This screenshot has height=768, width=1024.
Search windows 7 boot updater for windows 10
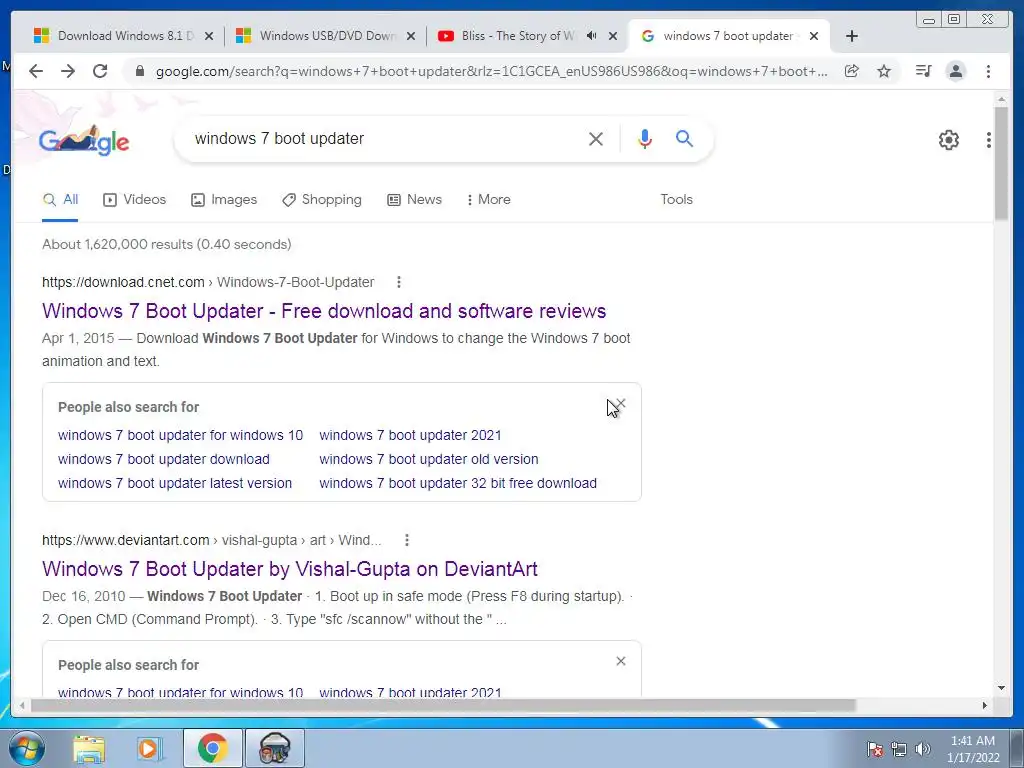pos(180,435)
